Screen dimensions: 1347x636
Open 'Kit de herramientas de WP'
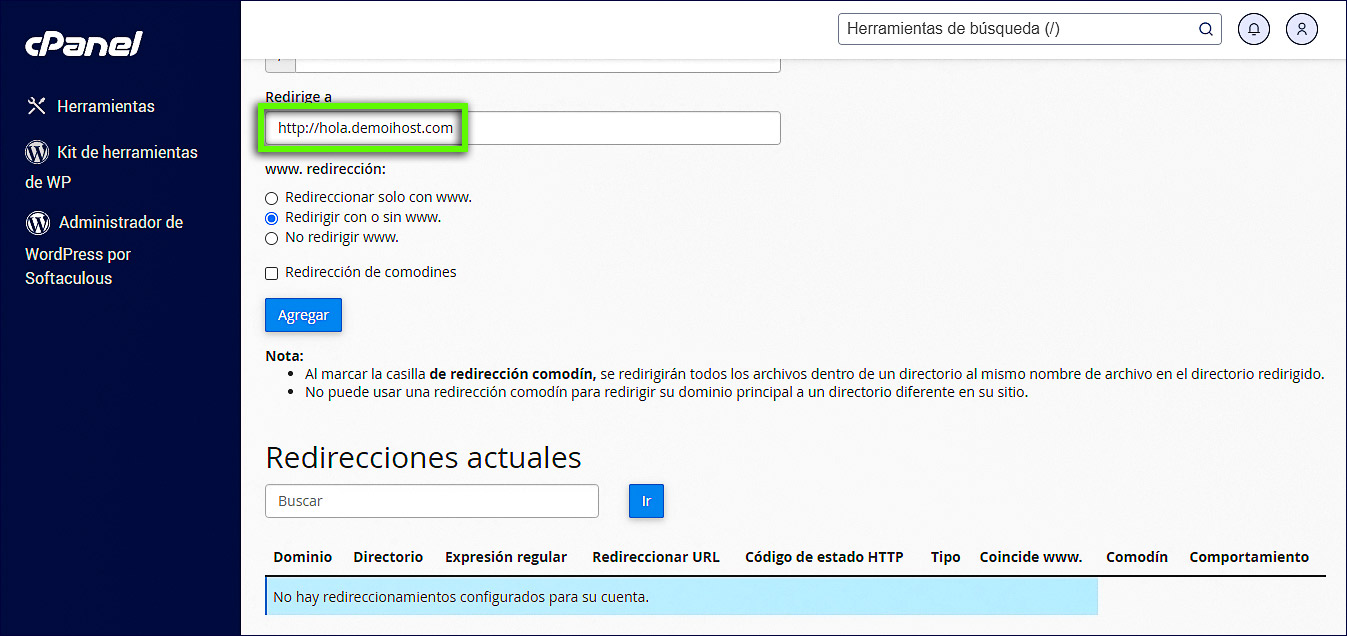click(110, 167)
